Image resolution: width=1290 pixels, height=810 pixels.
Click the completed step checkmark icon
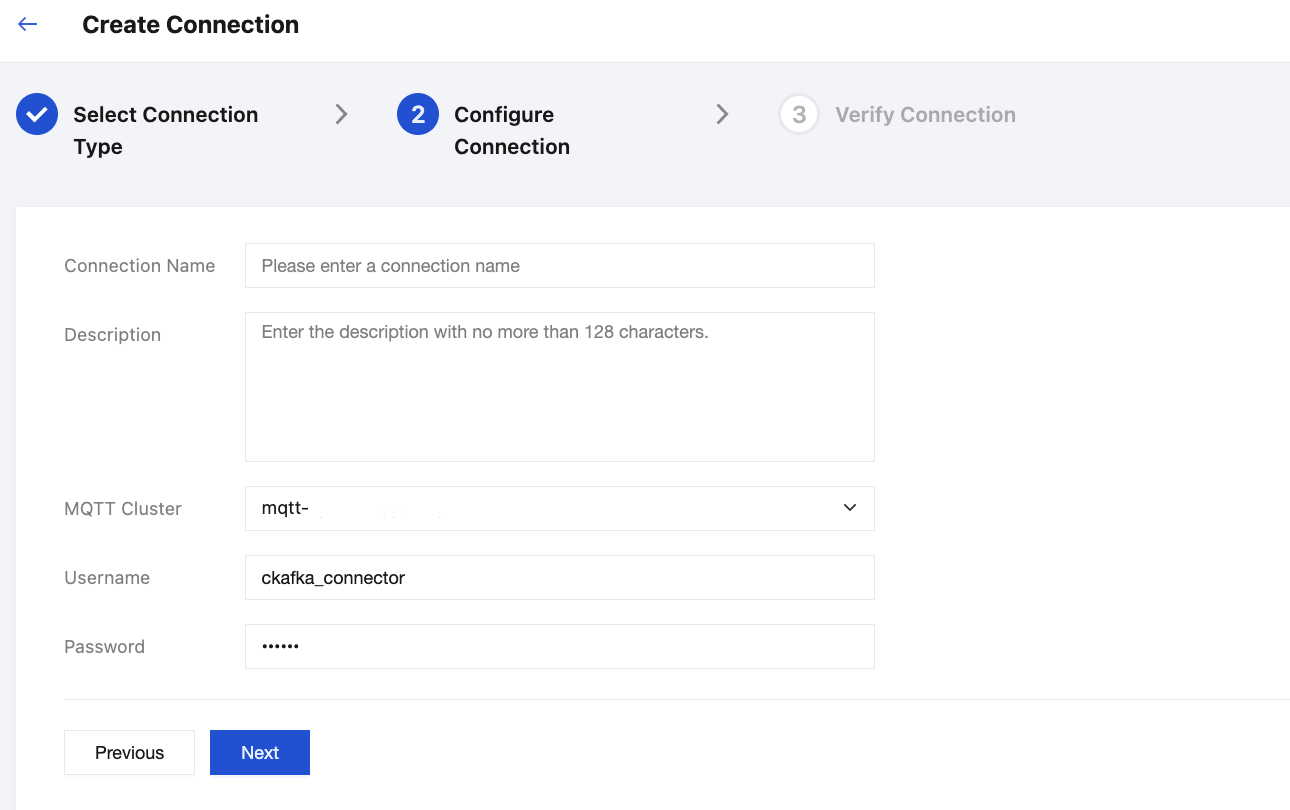37,115
